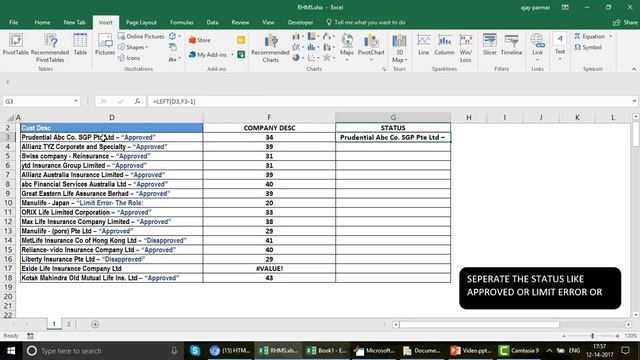Insert Win/Loss sparkline
Viewport: 640px width, 360px height.
click(x=466, y=48)
